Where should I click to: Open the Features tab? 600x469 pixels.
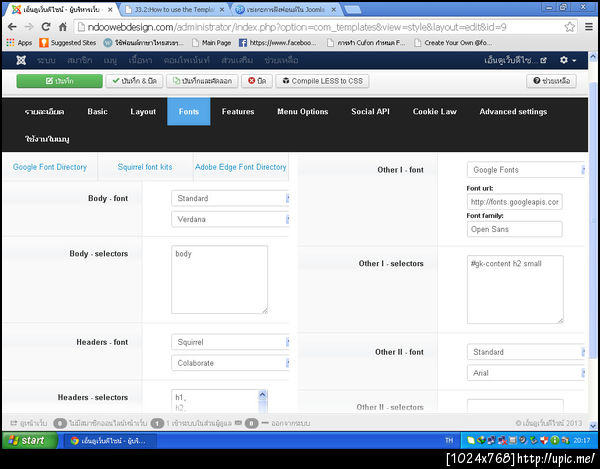[238, 112]
